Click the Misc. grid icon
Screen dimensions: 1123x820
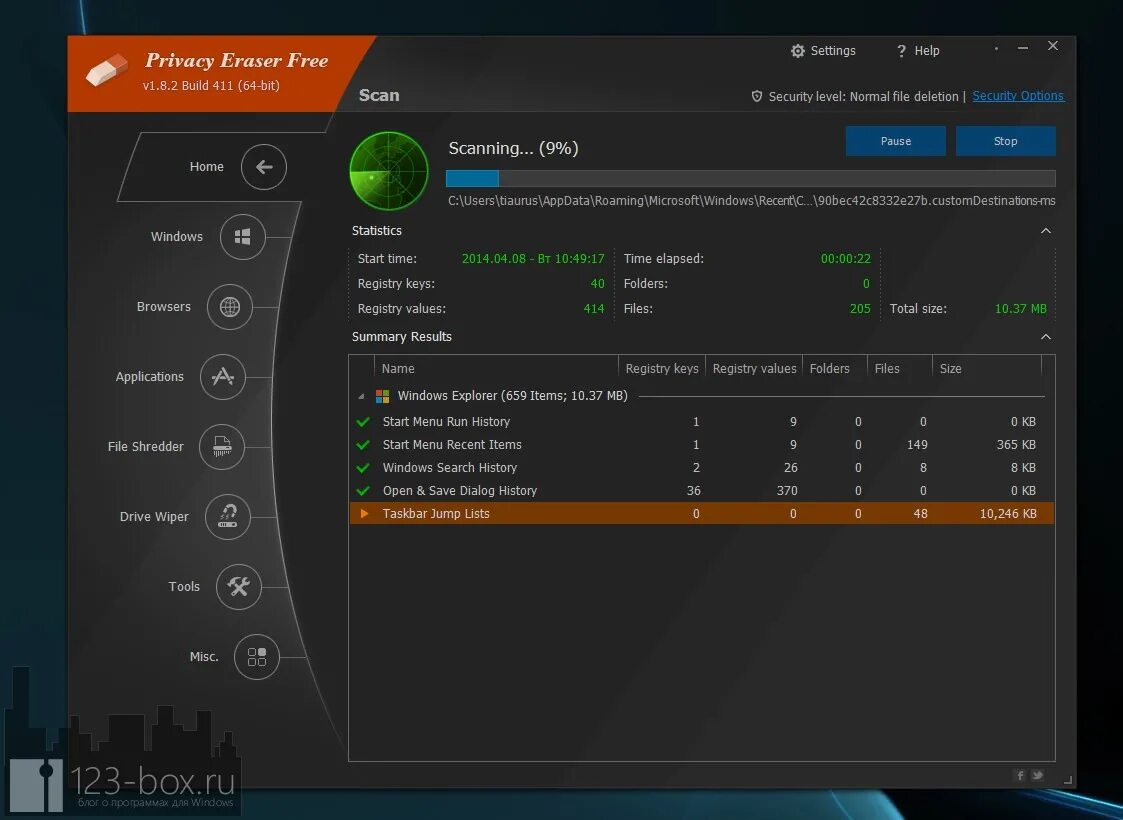tap(256, 657)
